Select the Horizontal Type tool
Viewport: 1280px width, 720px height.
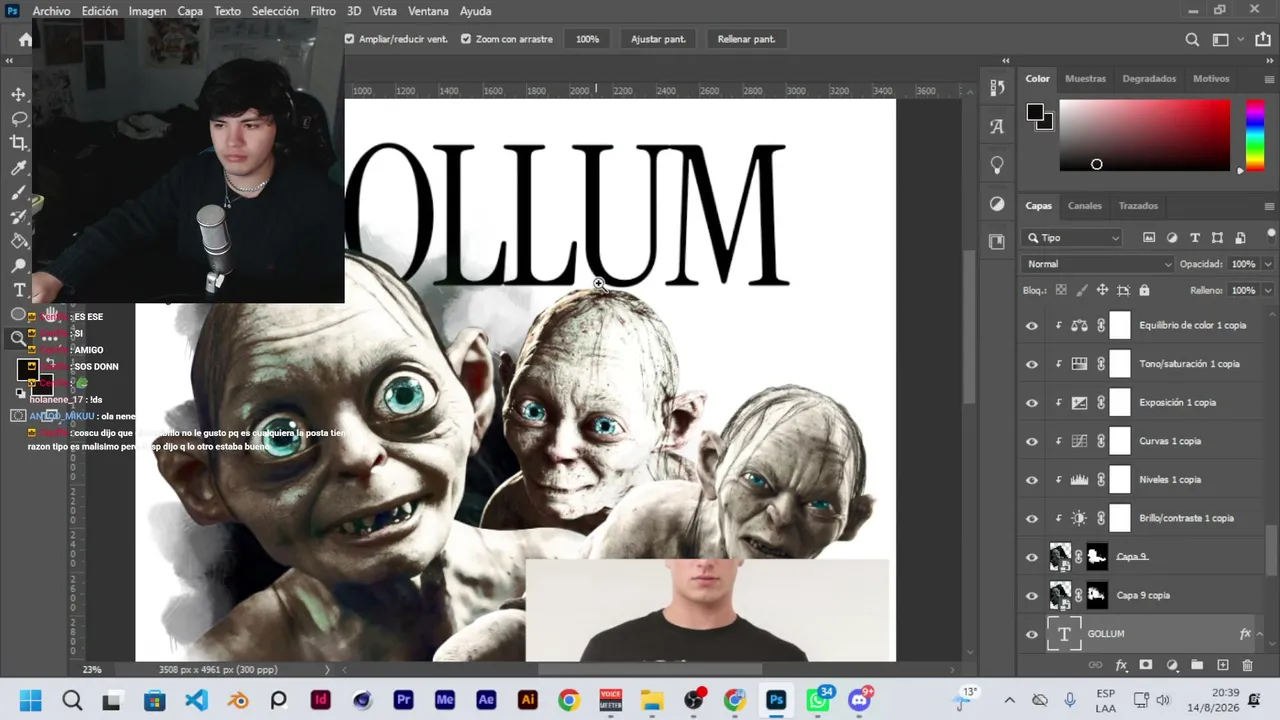point(19,290)
